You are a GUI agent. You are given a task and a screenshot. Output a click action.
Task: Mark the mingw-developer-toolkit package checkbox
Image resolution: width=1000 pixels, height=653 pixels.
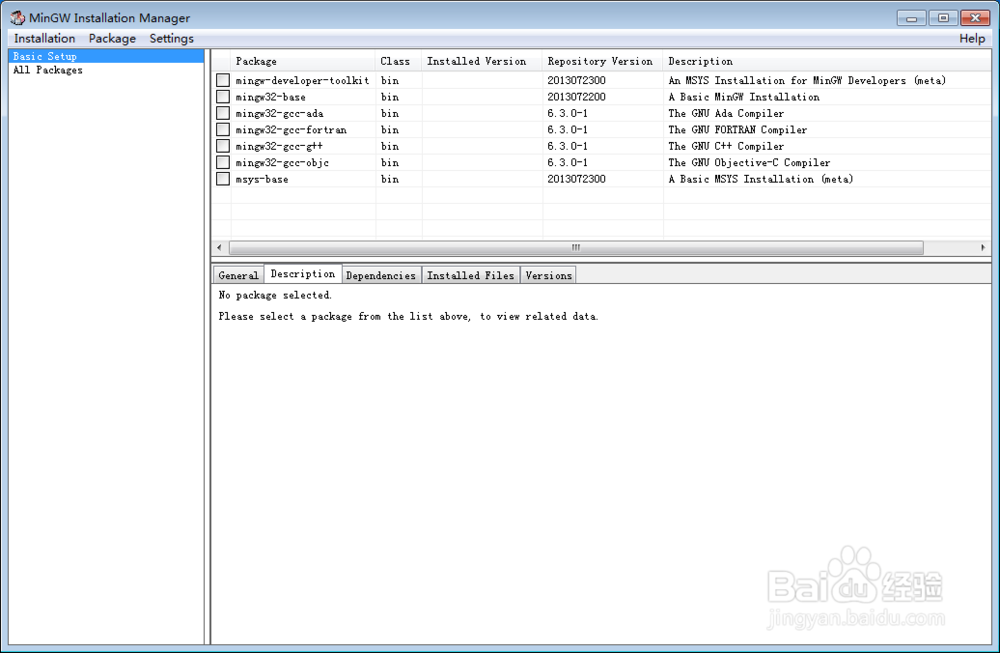click(223, 80)
